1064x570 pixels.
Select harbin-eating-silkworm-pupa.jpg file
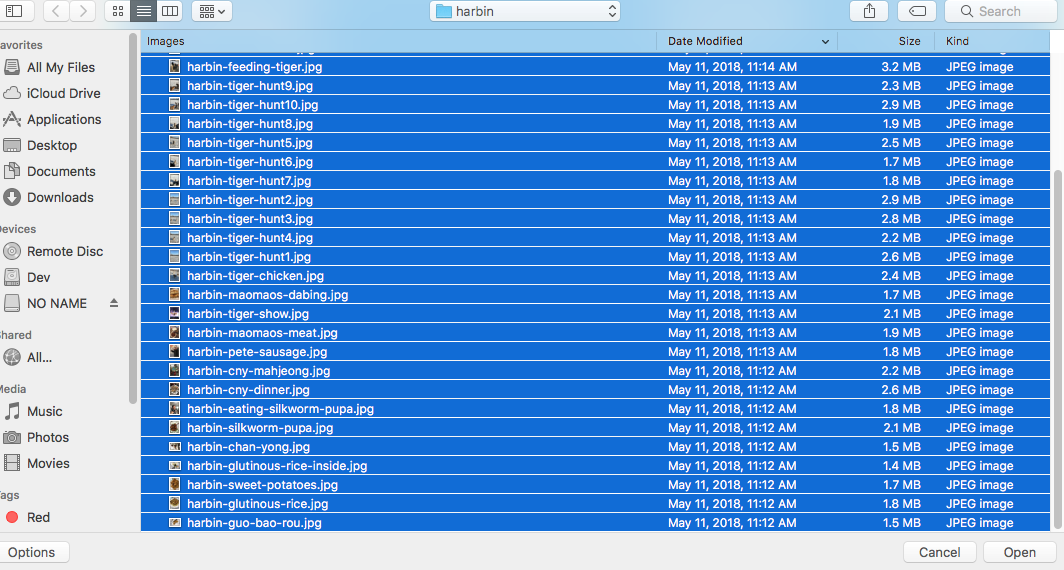pyautogui.click(x=595, y=408)
